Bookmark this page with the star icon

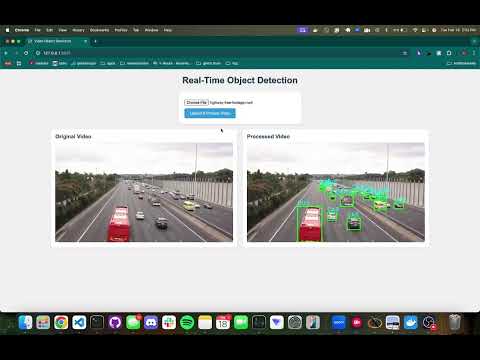coord(405,53)
